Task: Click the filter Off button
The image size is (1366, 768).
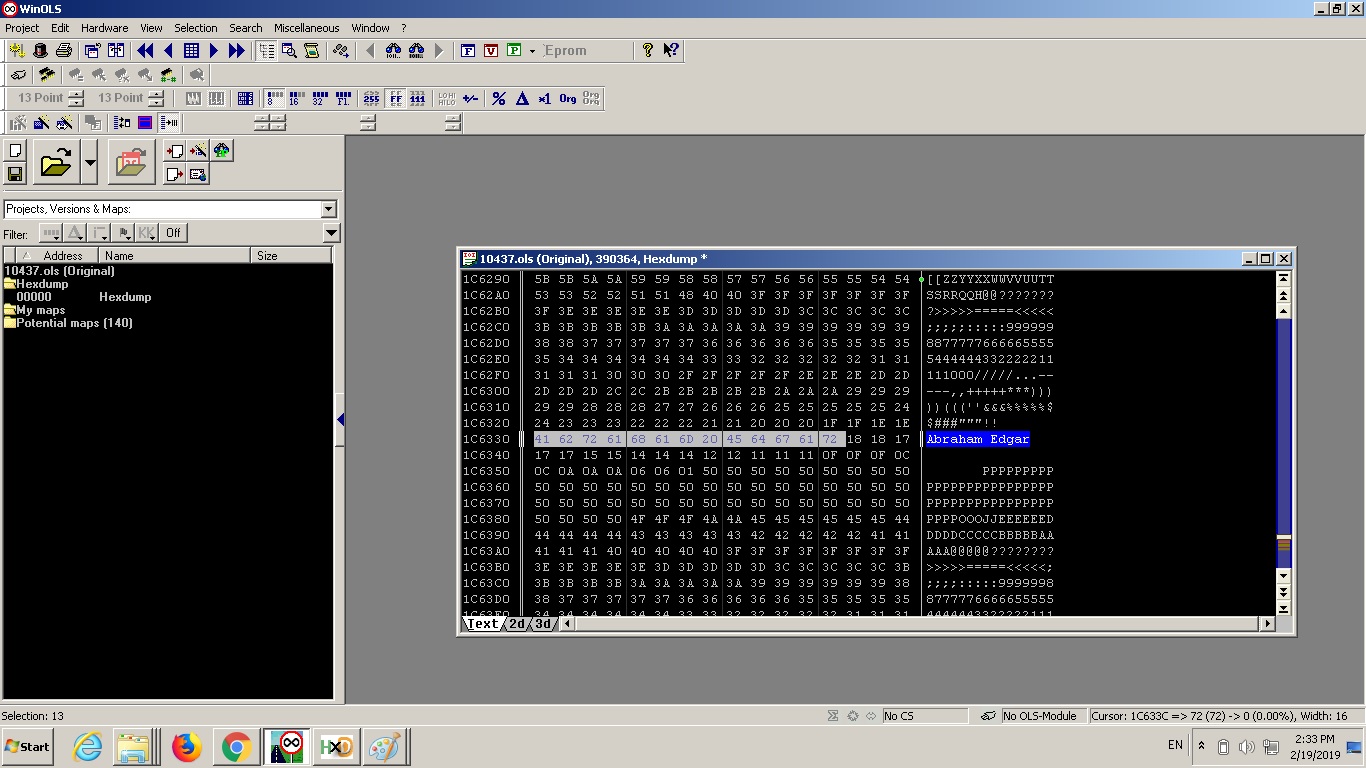Action: [x=173, y=233]
